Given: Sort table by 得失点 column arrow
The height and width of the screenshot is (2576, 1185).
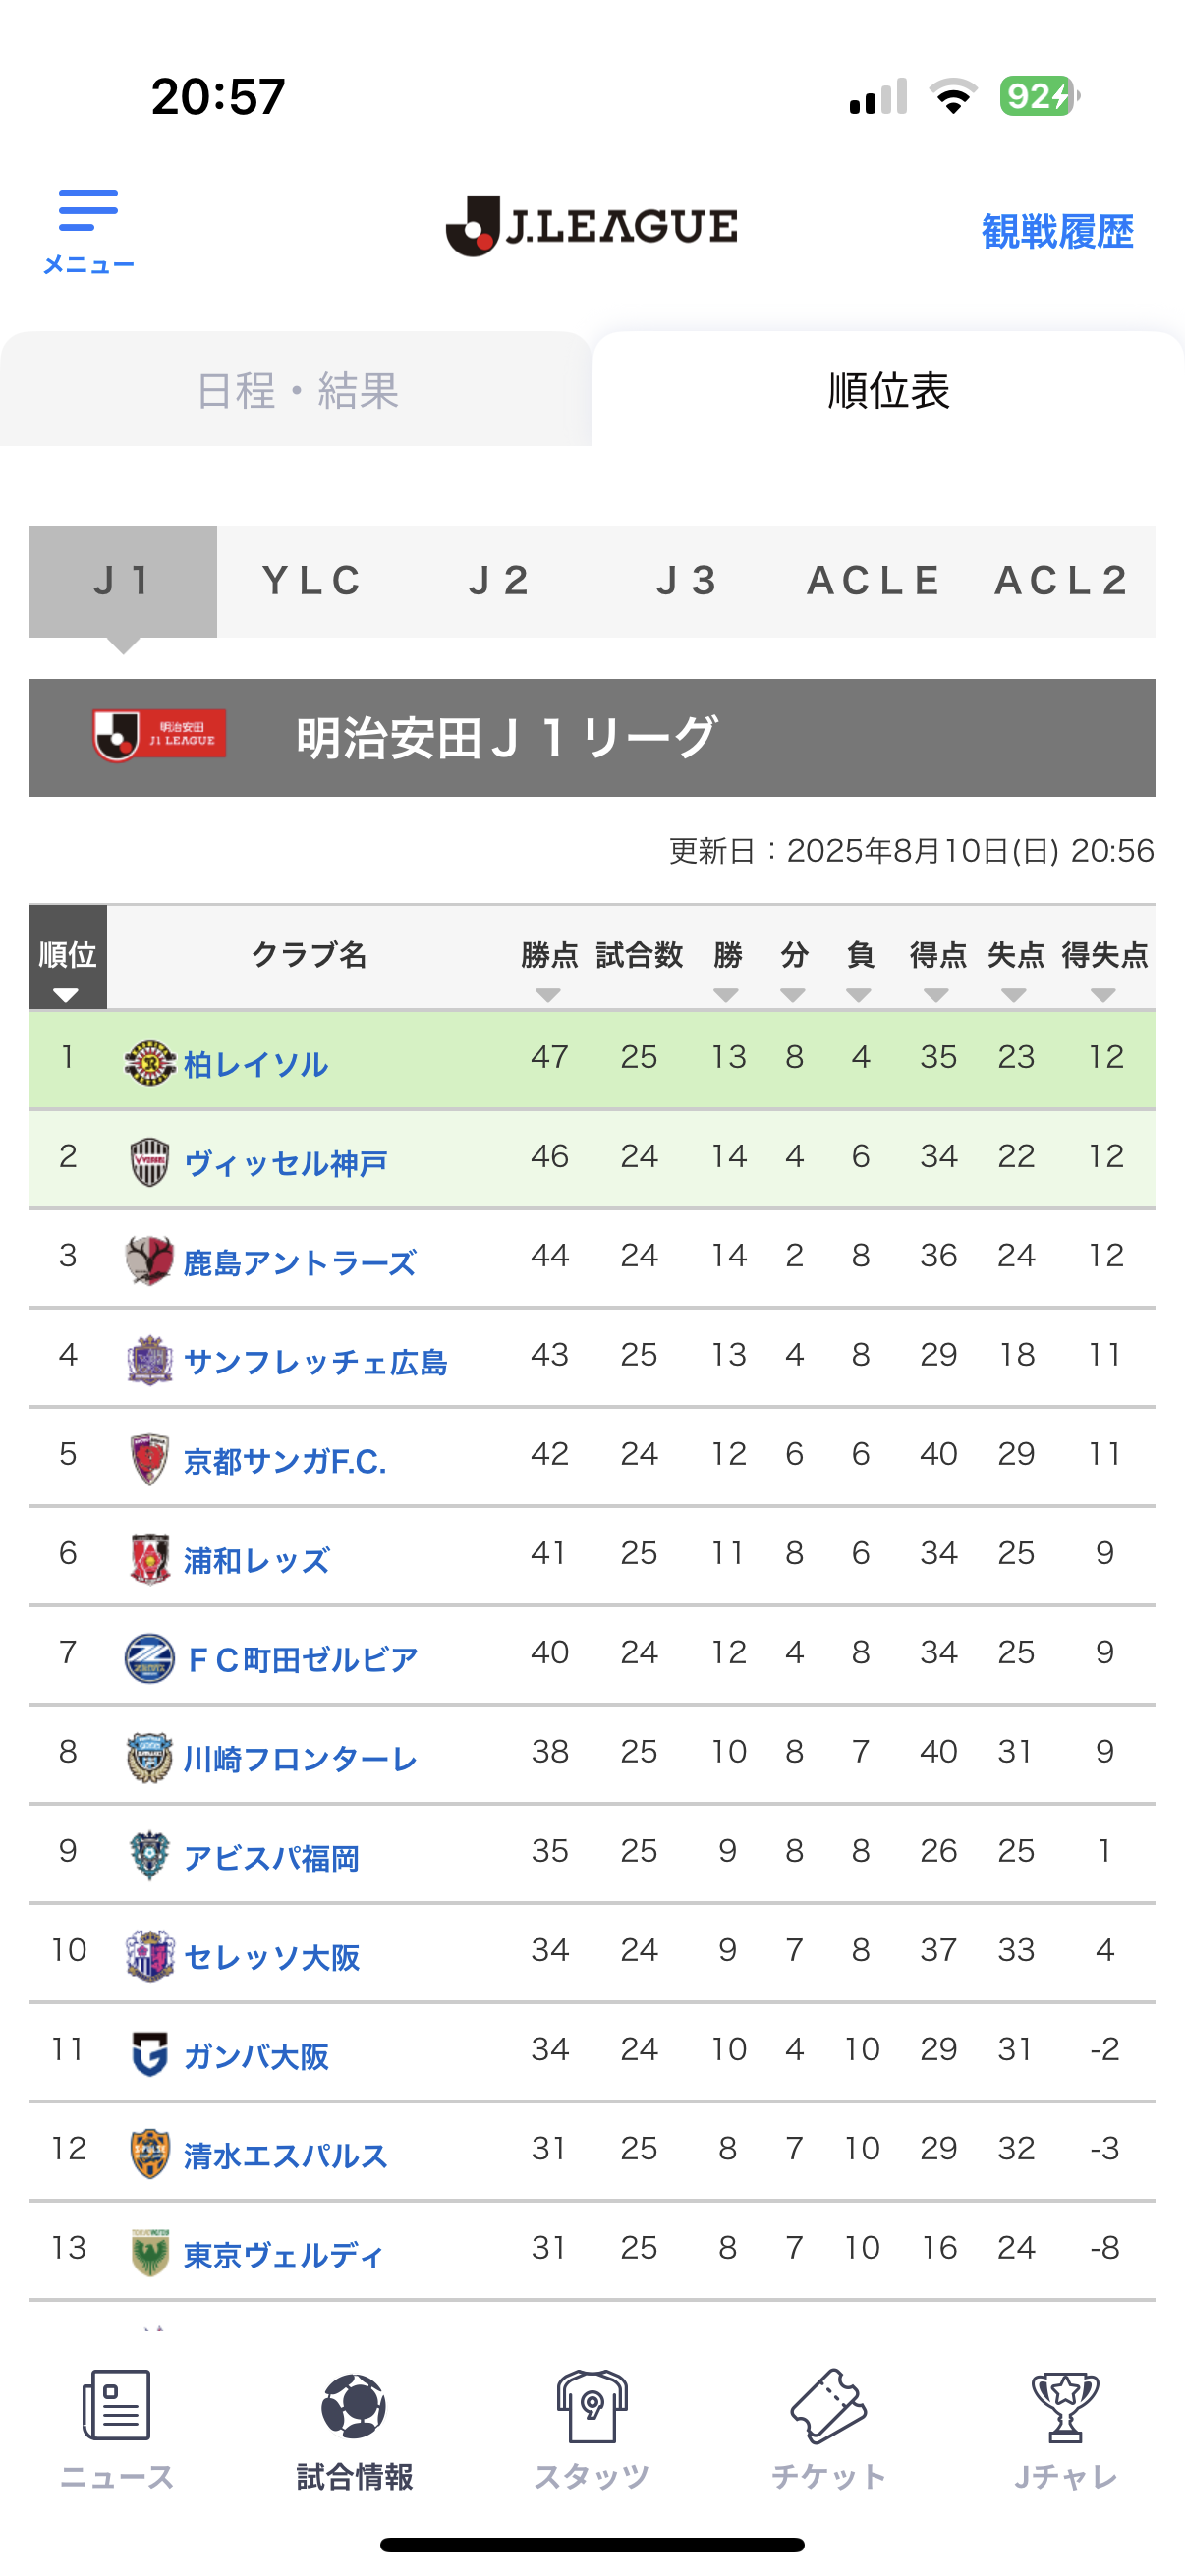Looking at the screenshot, I should click(1104, 996).
